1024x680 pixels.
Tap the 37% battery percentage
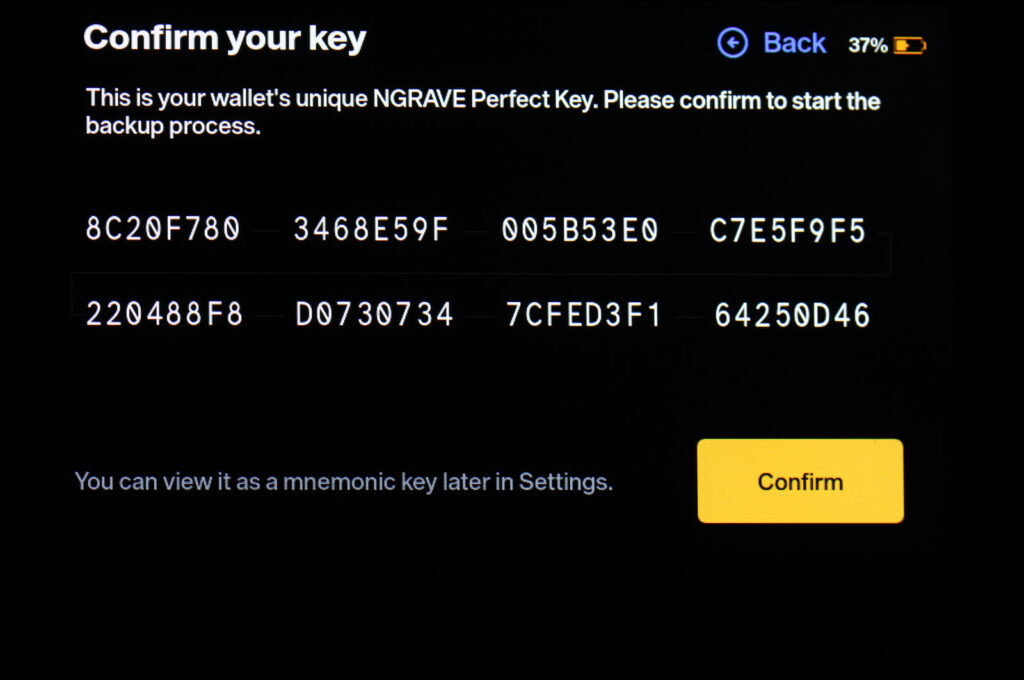867,45
